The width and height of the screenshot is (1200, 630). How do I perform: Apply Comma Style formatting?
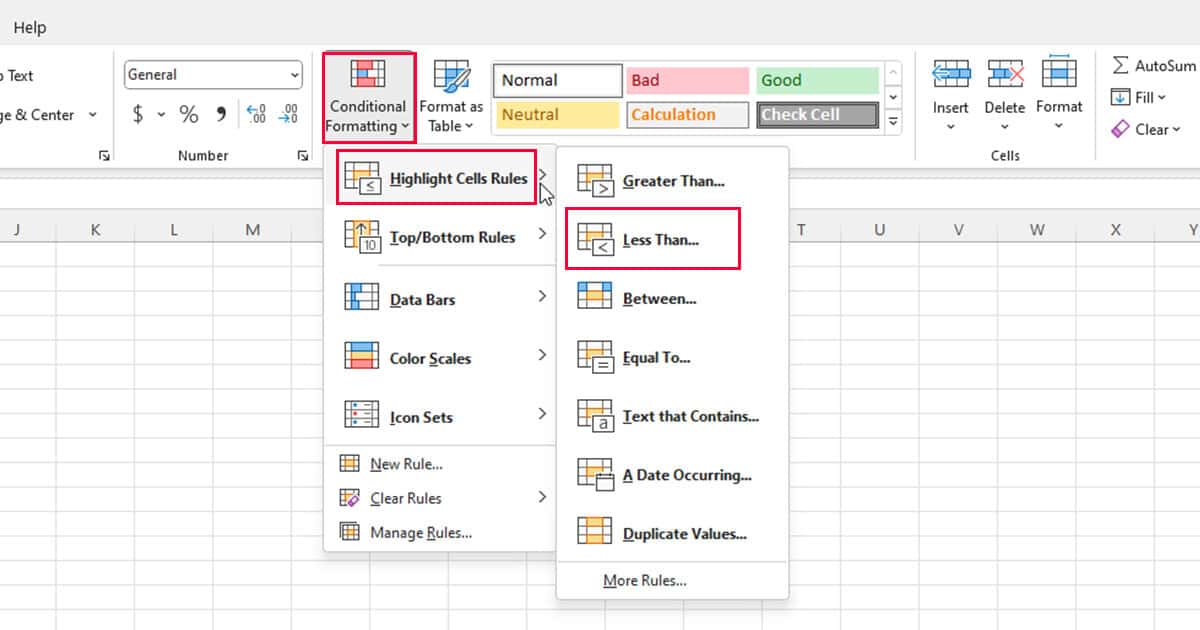221,114
